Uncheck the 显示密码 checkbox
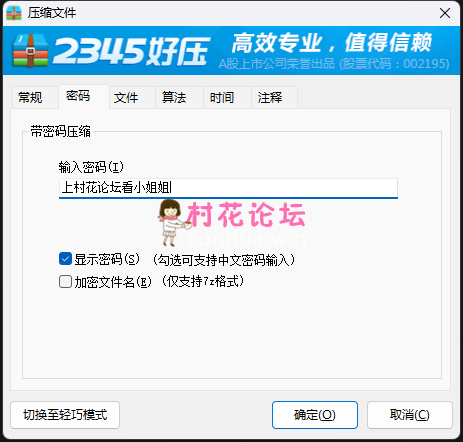This screenshot has width=463, height=442. 65,259
